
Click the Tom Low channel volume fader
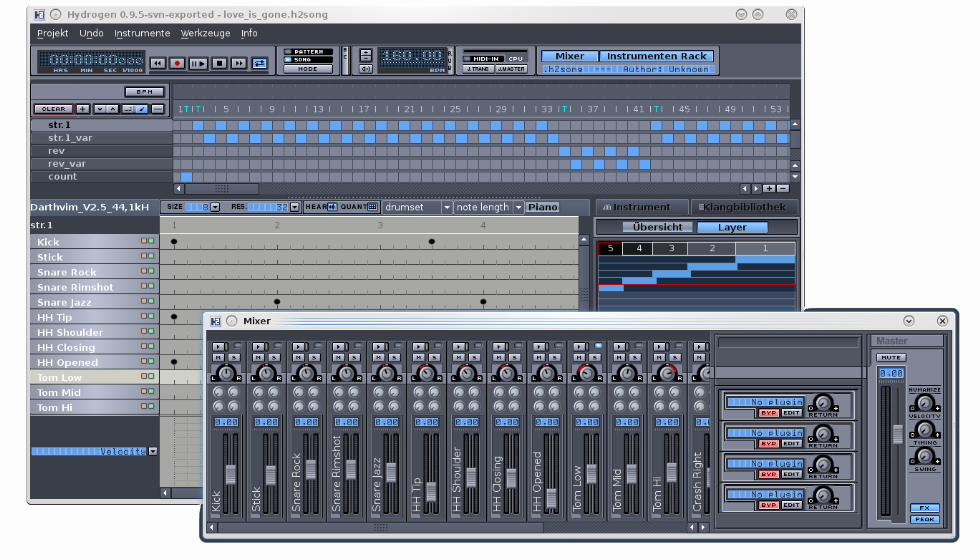(591, 474)
